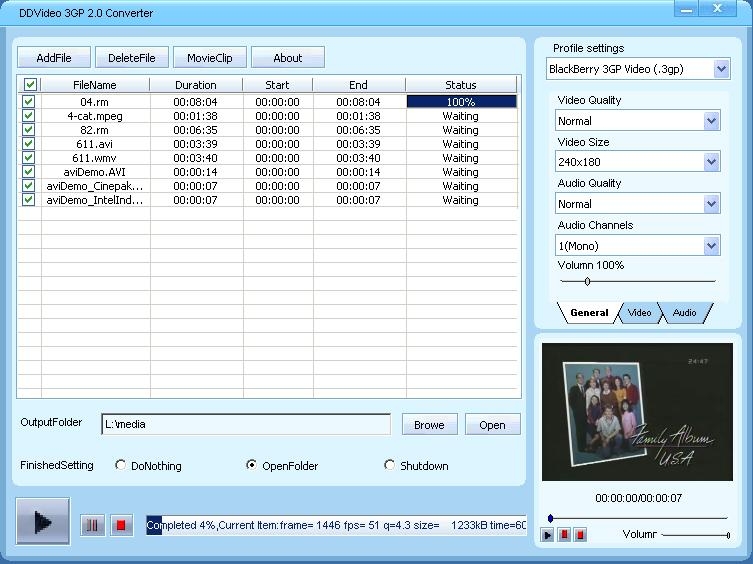Select the Shutdown radio option
Viewport: 753px width, 564px height.
390,465
